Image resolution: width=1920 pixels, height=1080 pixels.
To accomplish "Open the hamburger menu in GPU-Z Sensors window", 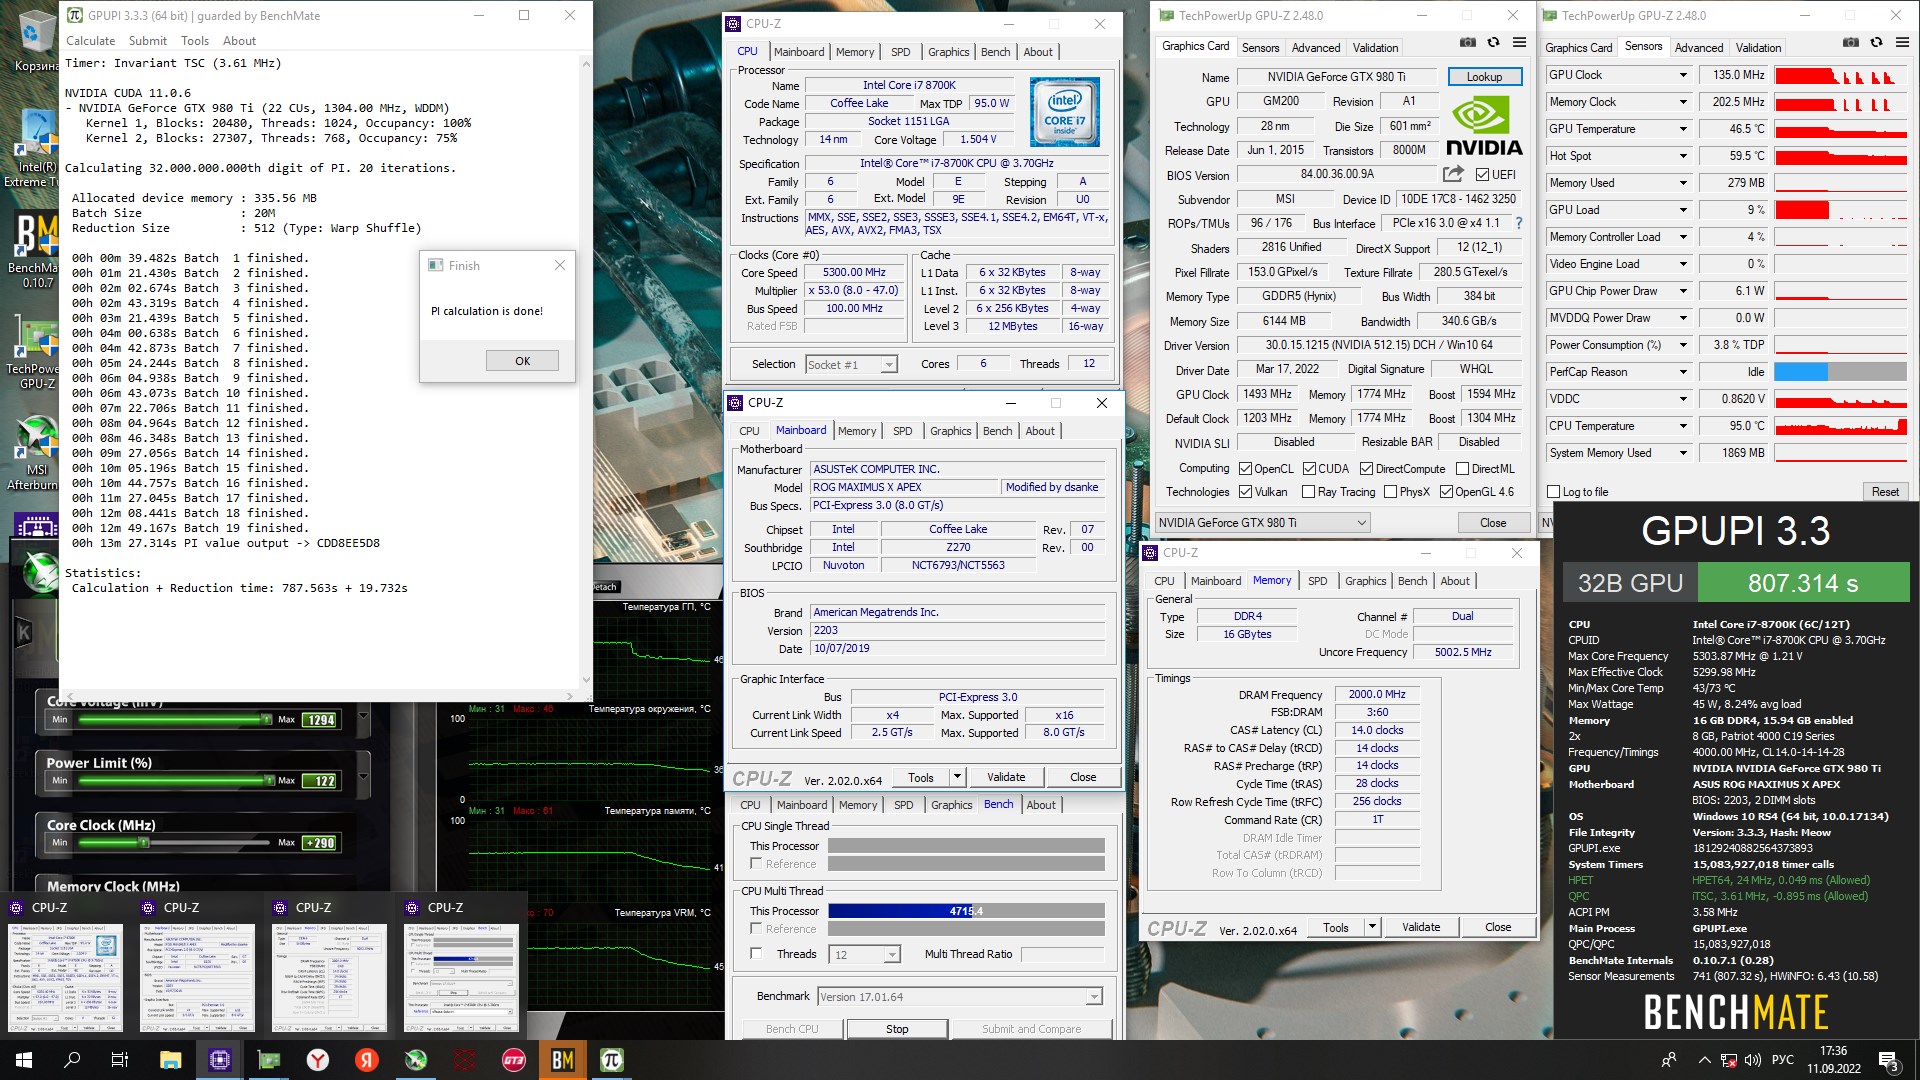I will [x=1903, y=43].
